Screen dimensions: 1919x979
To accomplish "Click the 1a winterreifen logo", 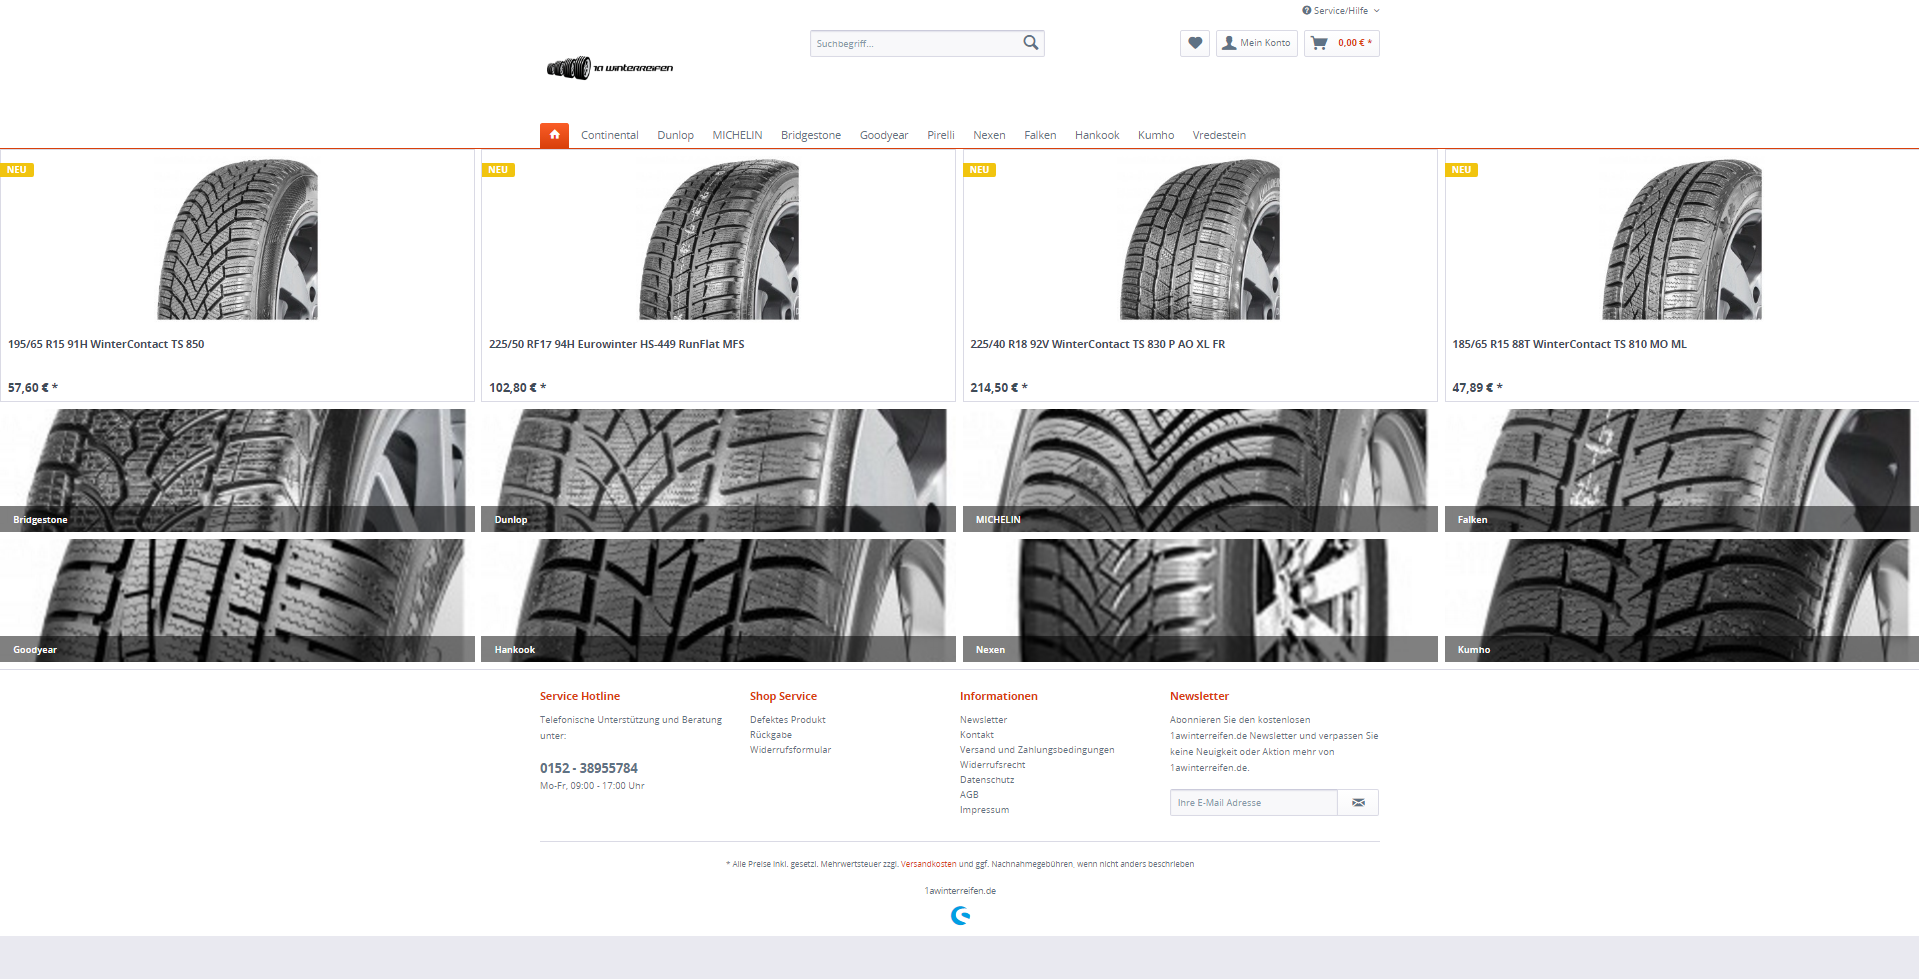I will click(610, 68).
